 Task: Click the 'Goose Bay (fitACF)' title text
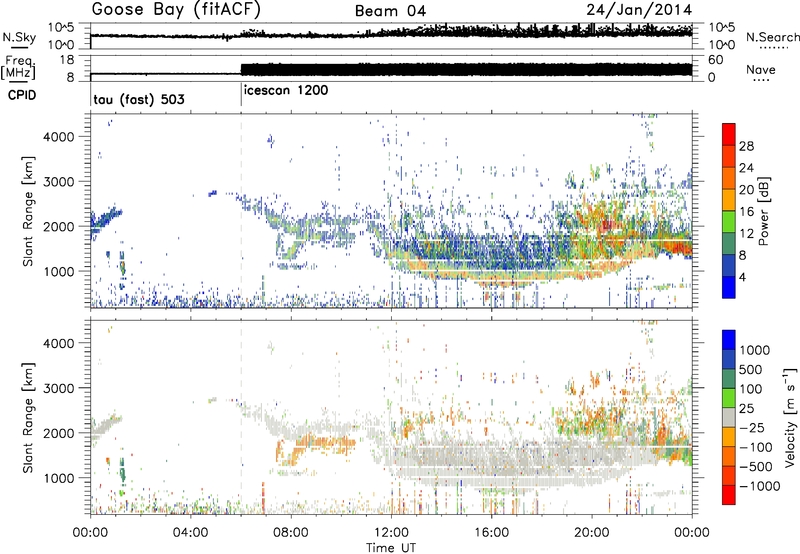(176, 10)
